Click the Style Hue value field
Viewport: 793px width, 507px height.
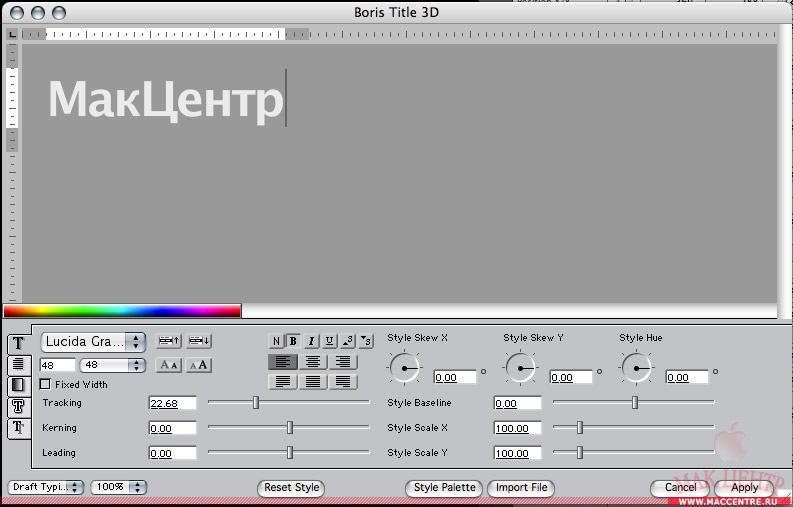tap(687, 377)
